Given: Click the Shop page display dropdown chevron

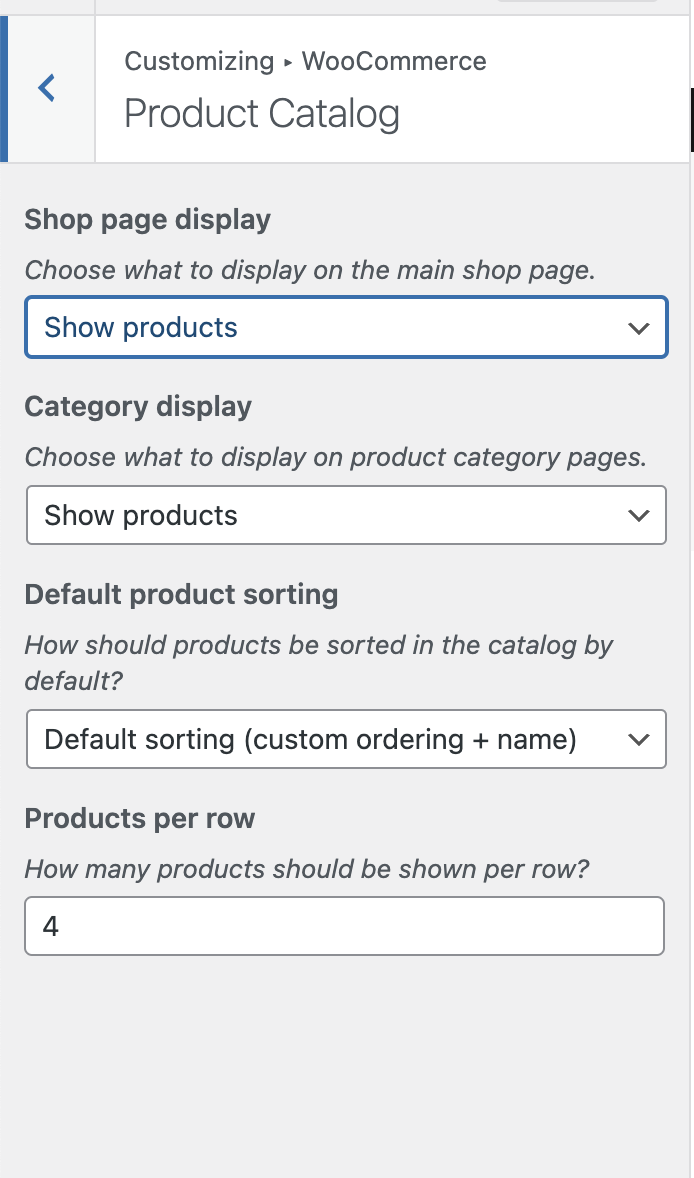Looking at the screenshot, I should click(x=639, y=328).
